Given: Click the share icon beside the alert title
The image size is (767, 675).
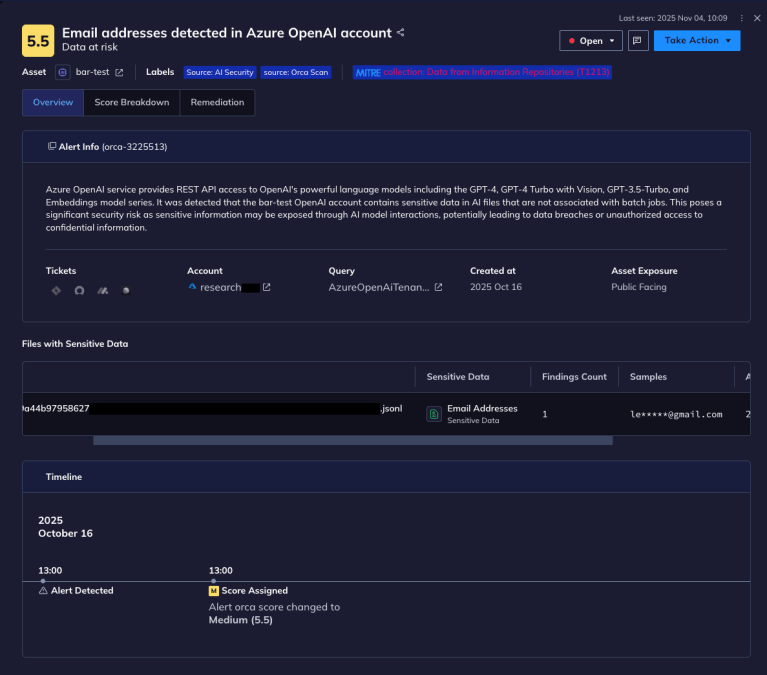Looking at the screenshot, I should [401, 33].
